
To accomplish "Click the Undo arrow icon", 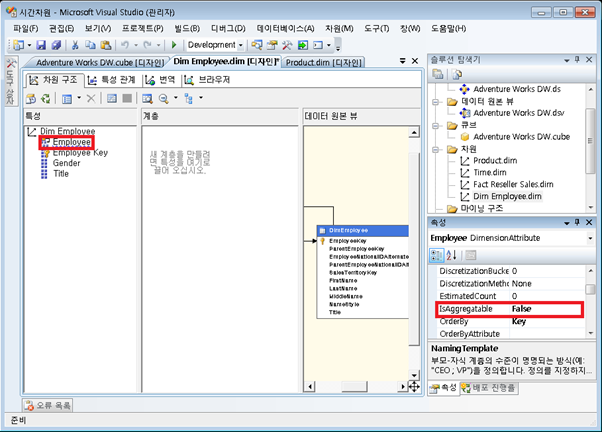I will pyautogui.click(x=125, y=45).
